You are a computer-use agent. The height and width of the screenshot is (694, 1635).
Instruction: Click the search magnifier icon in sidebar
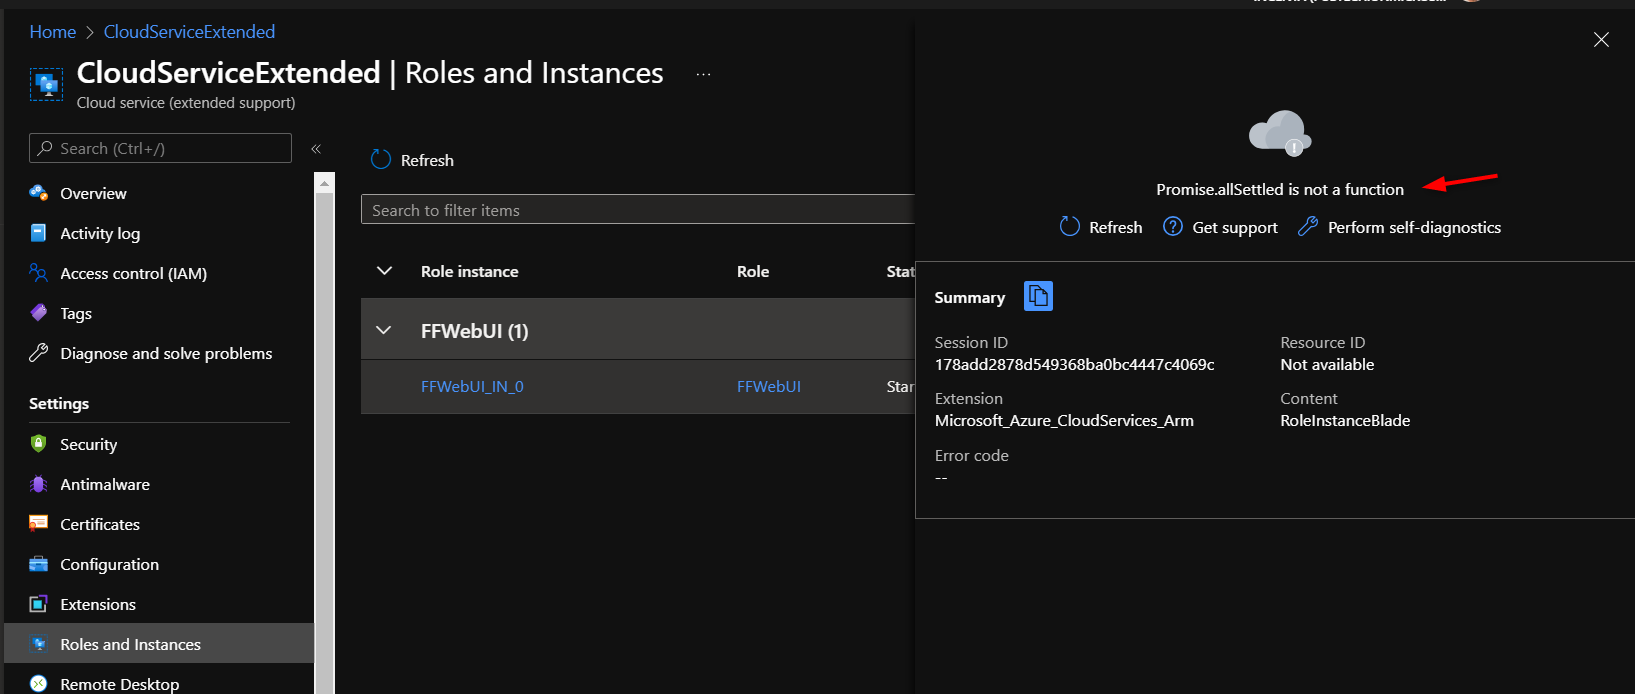(x=45, y=148)
